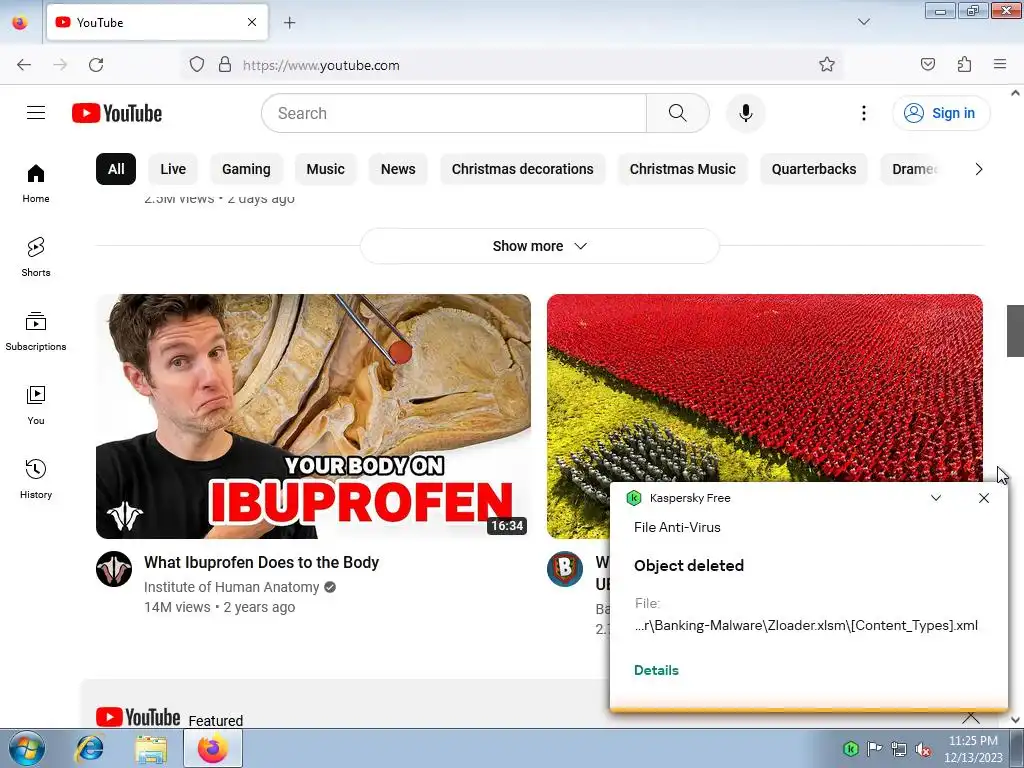The image size is (1024, 768).
Task: Click the Firefox address bar URL
Action: tap(321, 65)
